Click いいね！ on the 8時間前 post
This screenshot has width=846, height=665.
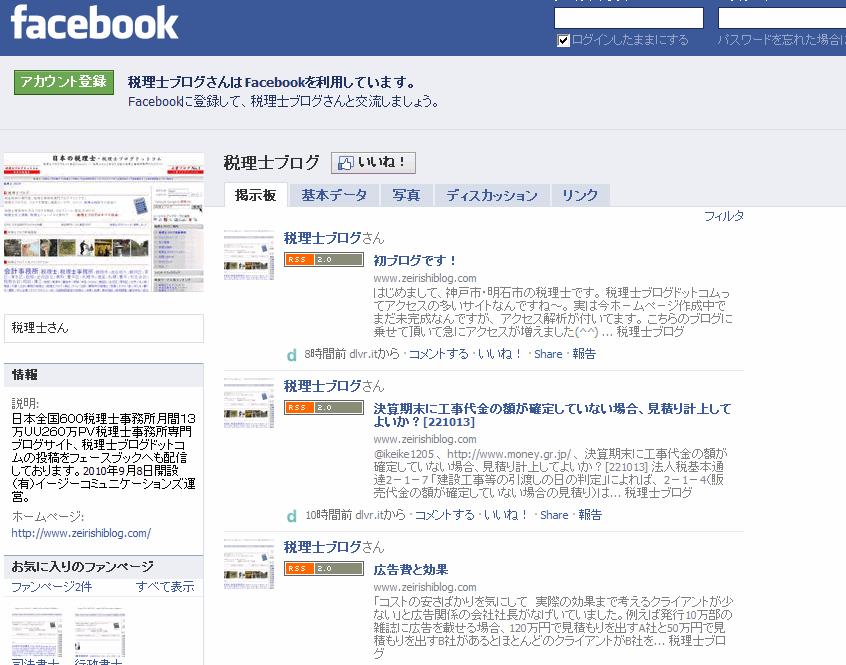pyautogui.click(x=500, y=354)
